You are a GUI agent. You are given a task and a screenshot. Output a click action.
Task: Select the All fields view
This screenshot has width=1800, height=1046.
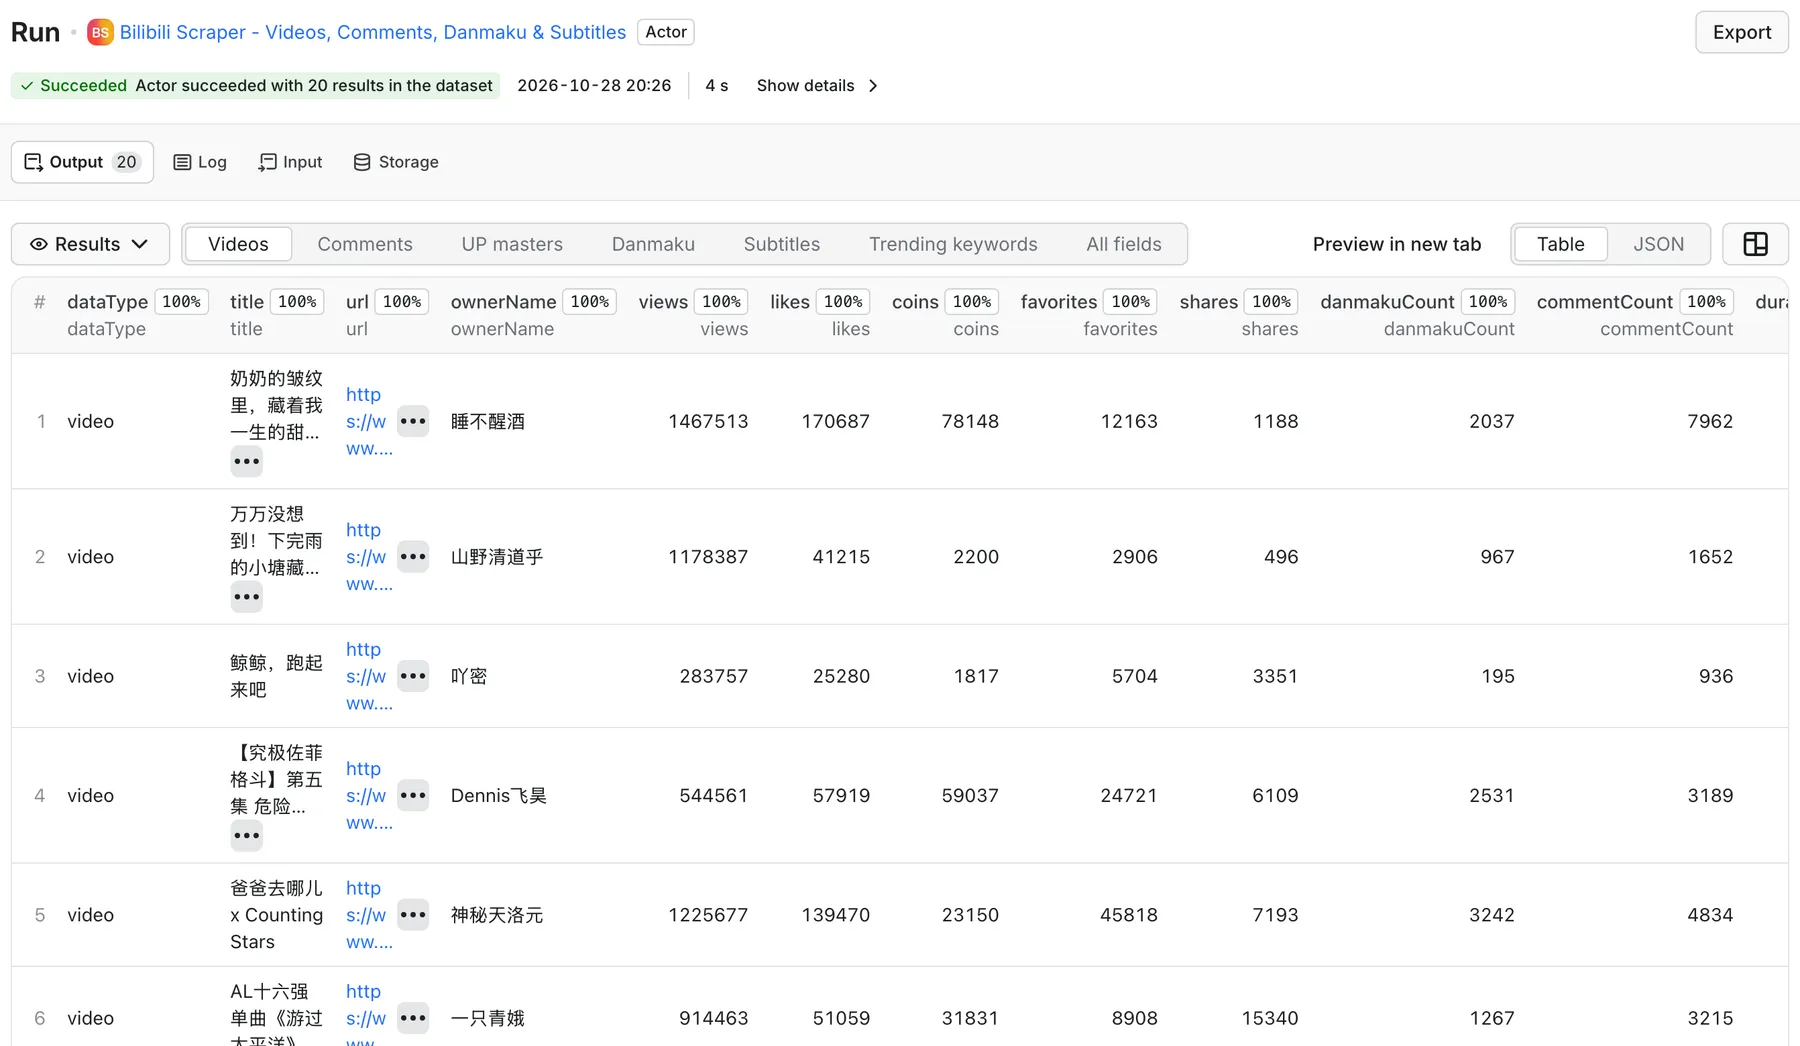click(x=1124, y=244)
